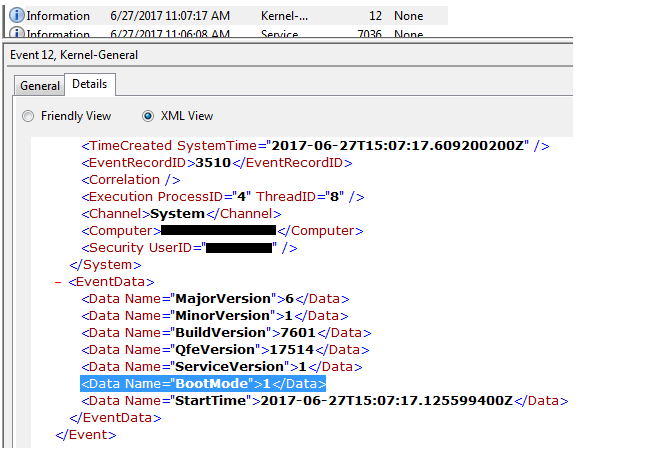Screen dimensions: 647x459
Task: Click the Event 12, Kernel-General header
Action: coord(74,55)
